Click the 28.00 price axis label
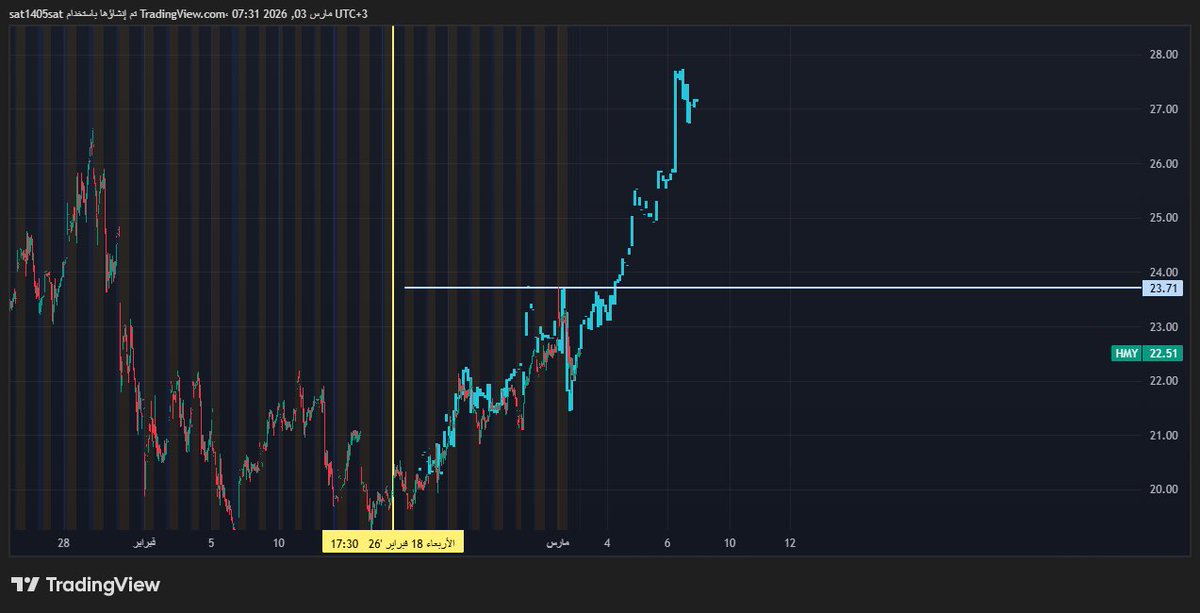1200x613 pixels. [1163, 55]
